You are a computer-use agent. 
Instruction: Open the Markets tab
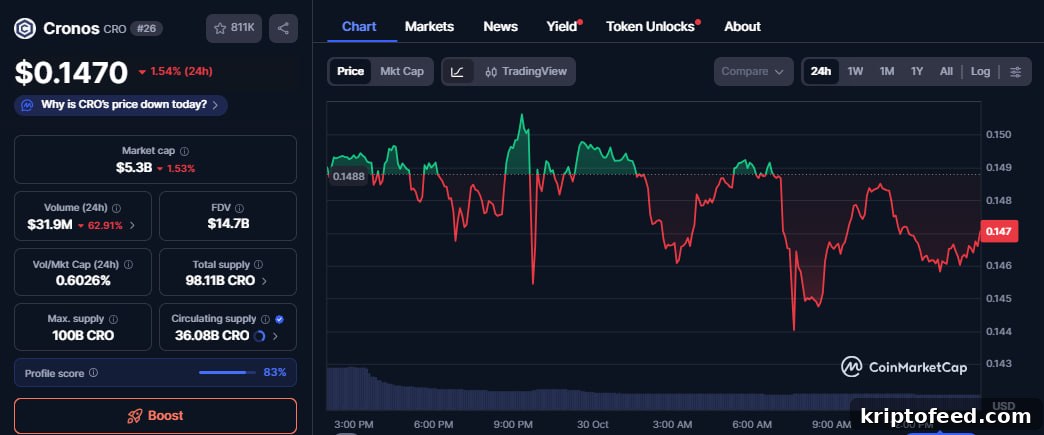pyautogui.click(x=429, y=27)
